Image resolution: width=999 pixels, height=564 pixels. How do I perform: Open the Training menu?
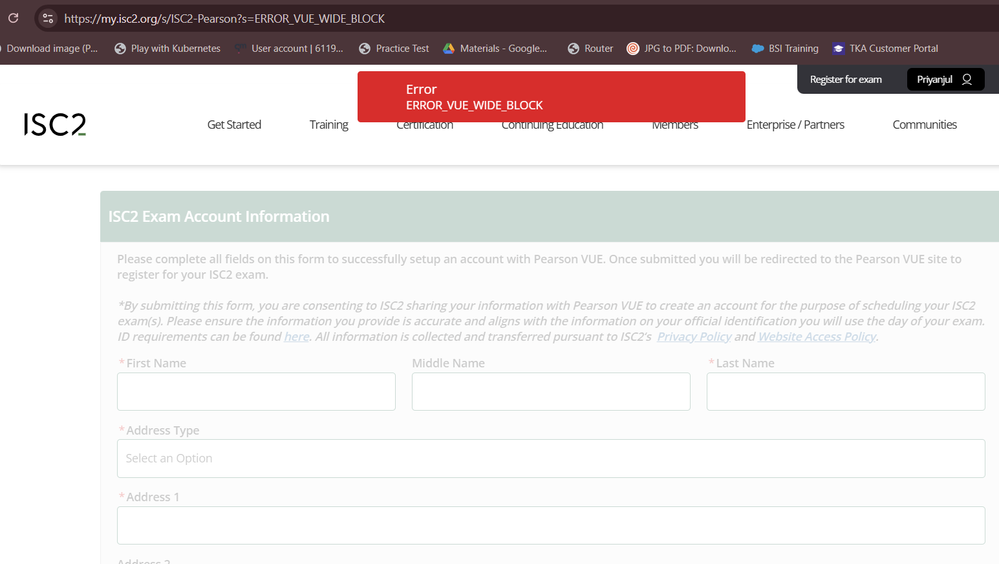pos(329,125)
